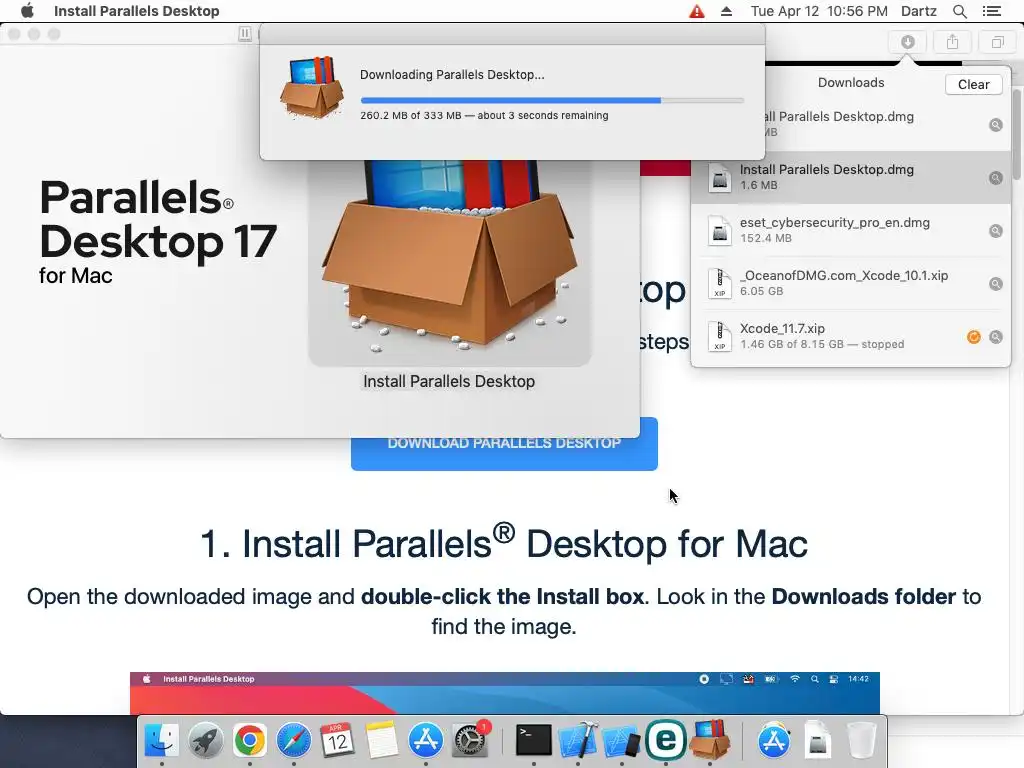Click Parallels installer box icon in Dock

[x=710, y=739]
